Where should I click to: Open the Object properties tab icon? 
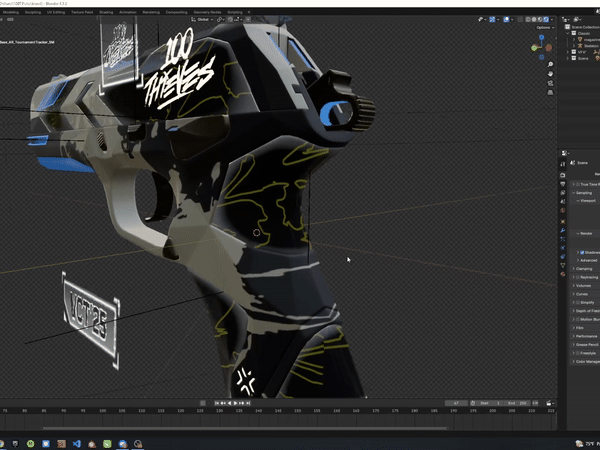pos(562,222)
